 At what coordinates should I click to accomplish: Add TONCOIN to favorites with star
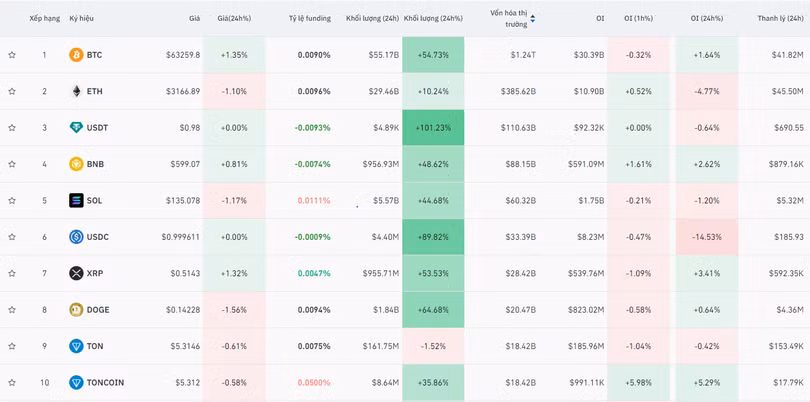(x=12, y=383)
